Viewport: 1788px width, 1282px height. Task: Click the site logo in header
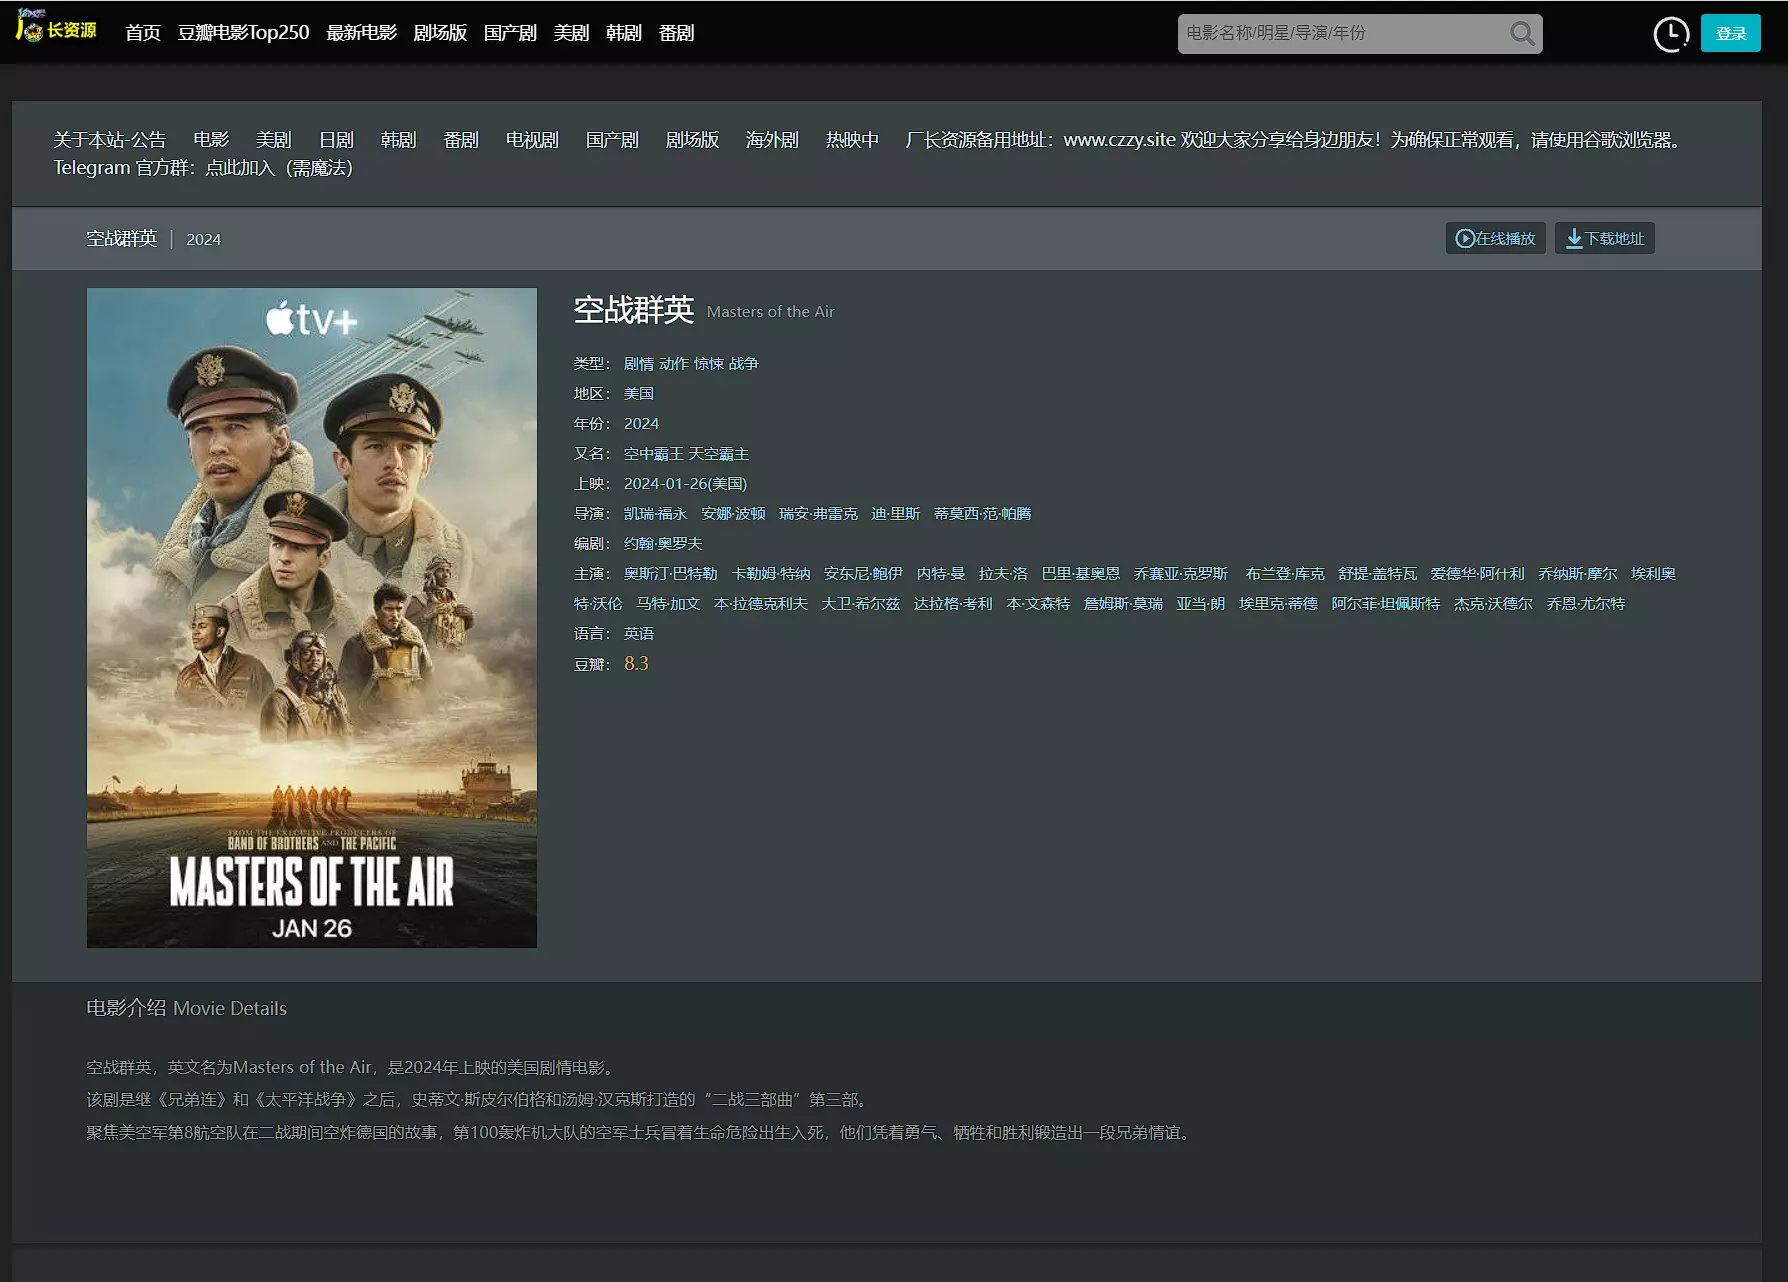coord(57,28)
